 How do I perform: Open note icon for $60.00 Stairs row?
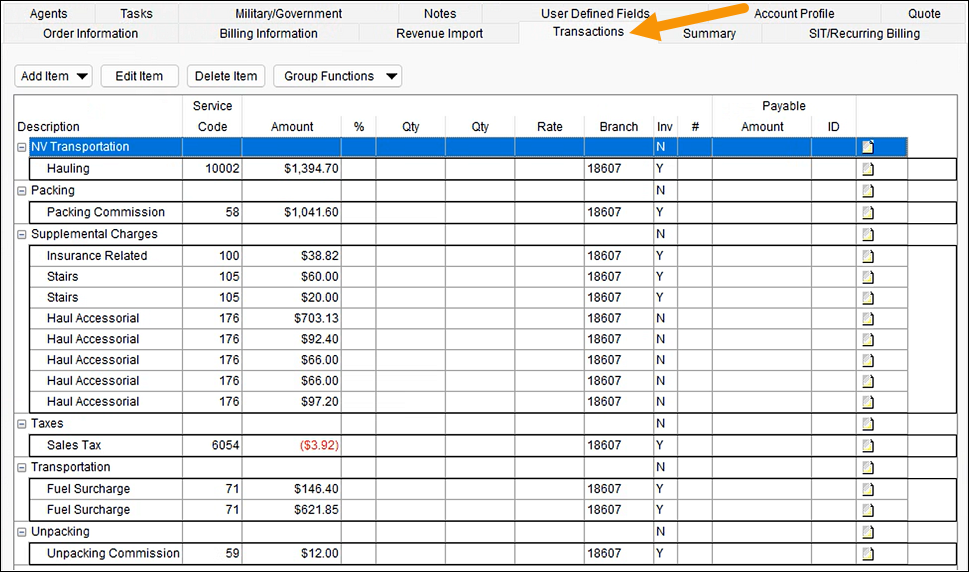[868, 277]
